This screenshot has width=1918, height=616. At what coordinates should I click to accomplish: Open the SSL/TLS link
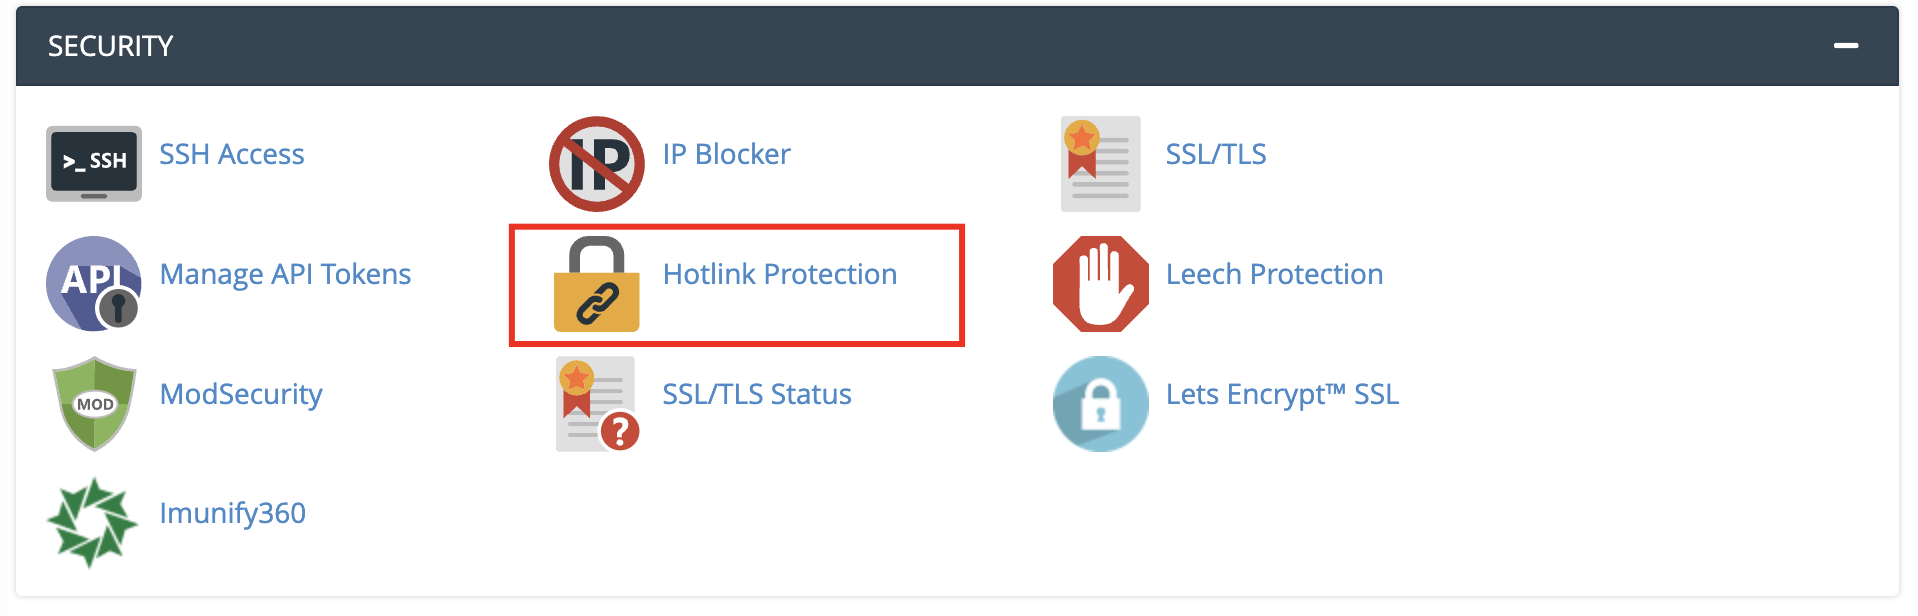pos(1215,154)
